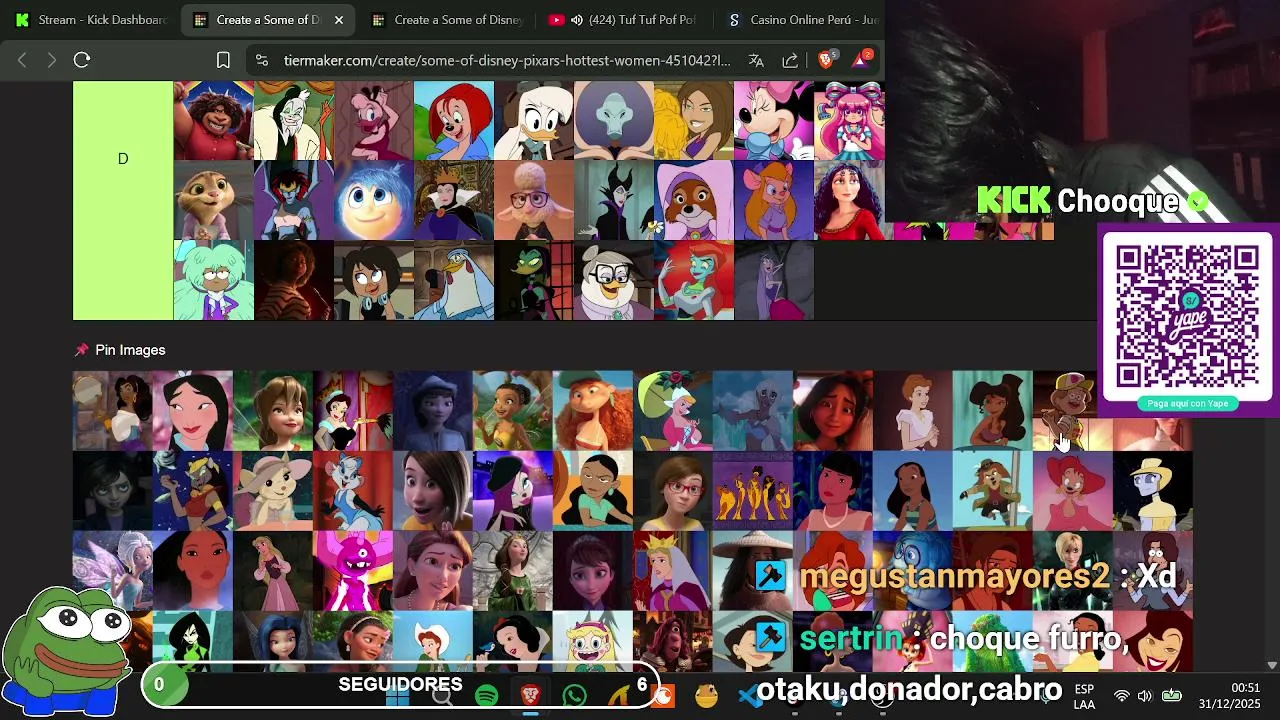Close the active Create a Some of D tab

coord(339,20)
